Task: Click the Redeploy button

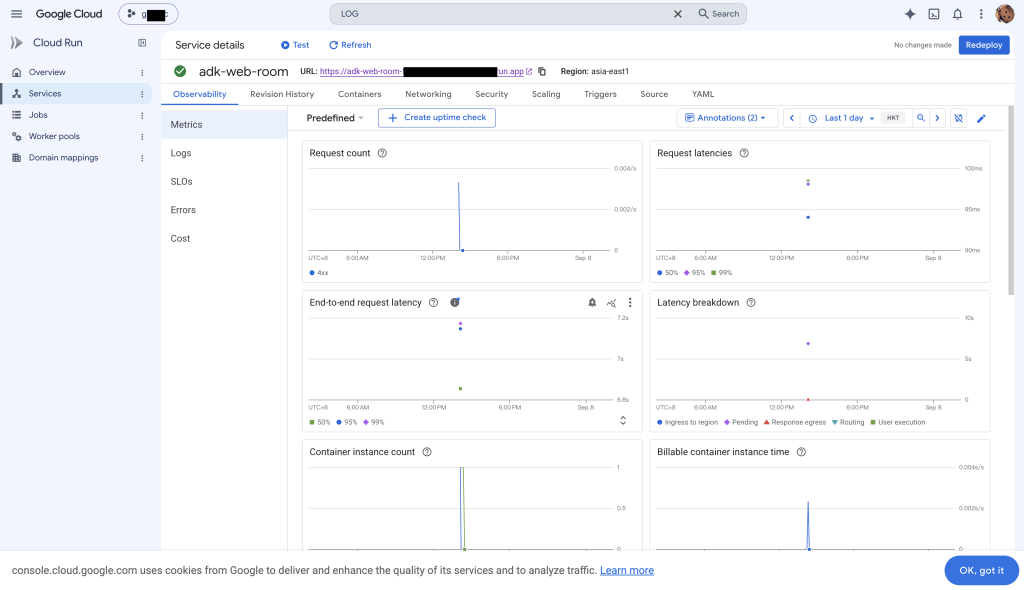Action: [x=984, y=45]
